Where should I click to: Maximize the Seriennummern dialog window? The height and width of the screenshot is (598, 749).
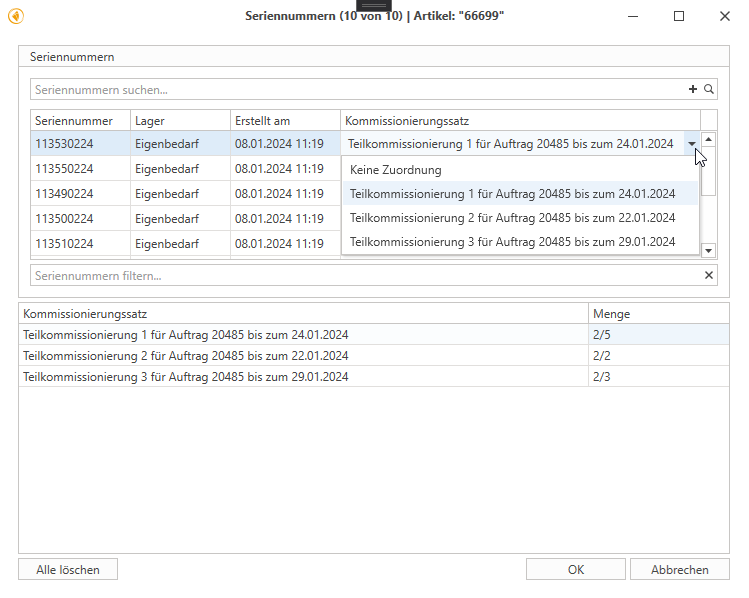tap(679, 16)
